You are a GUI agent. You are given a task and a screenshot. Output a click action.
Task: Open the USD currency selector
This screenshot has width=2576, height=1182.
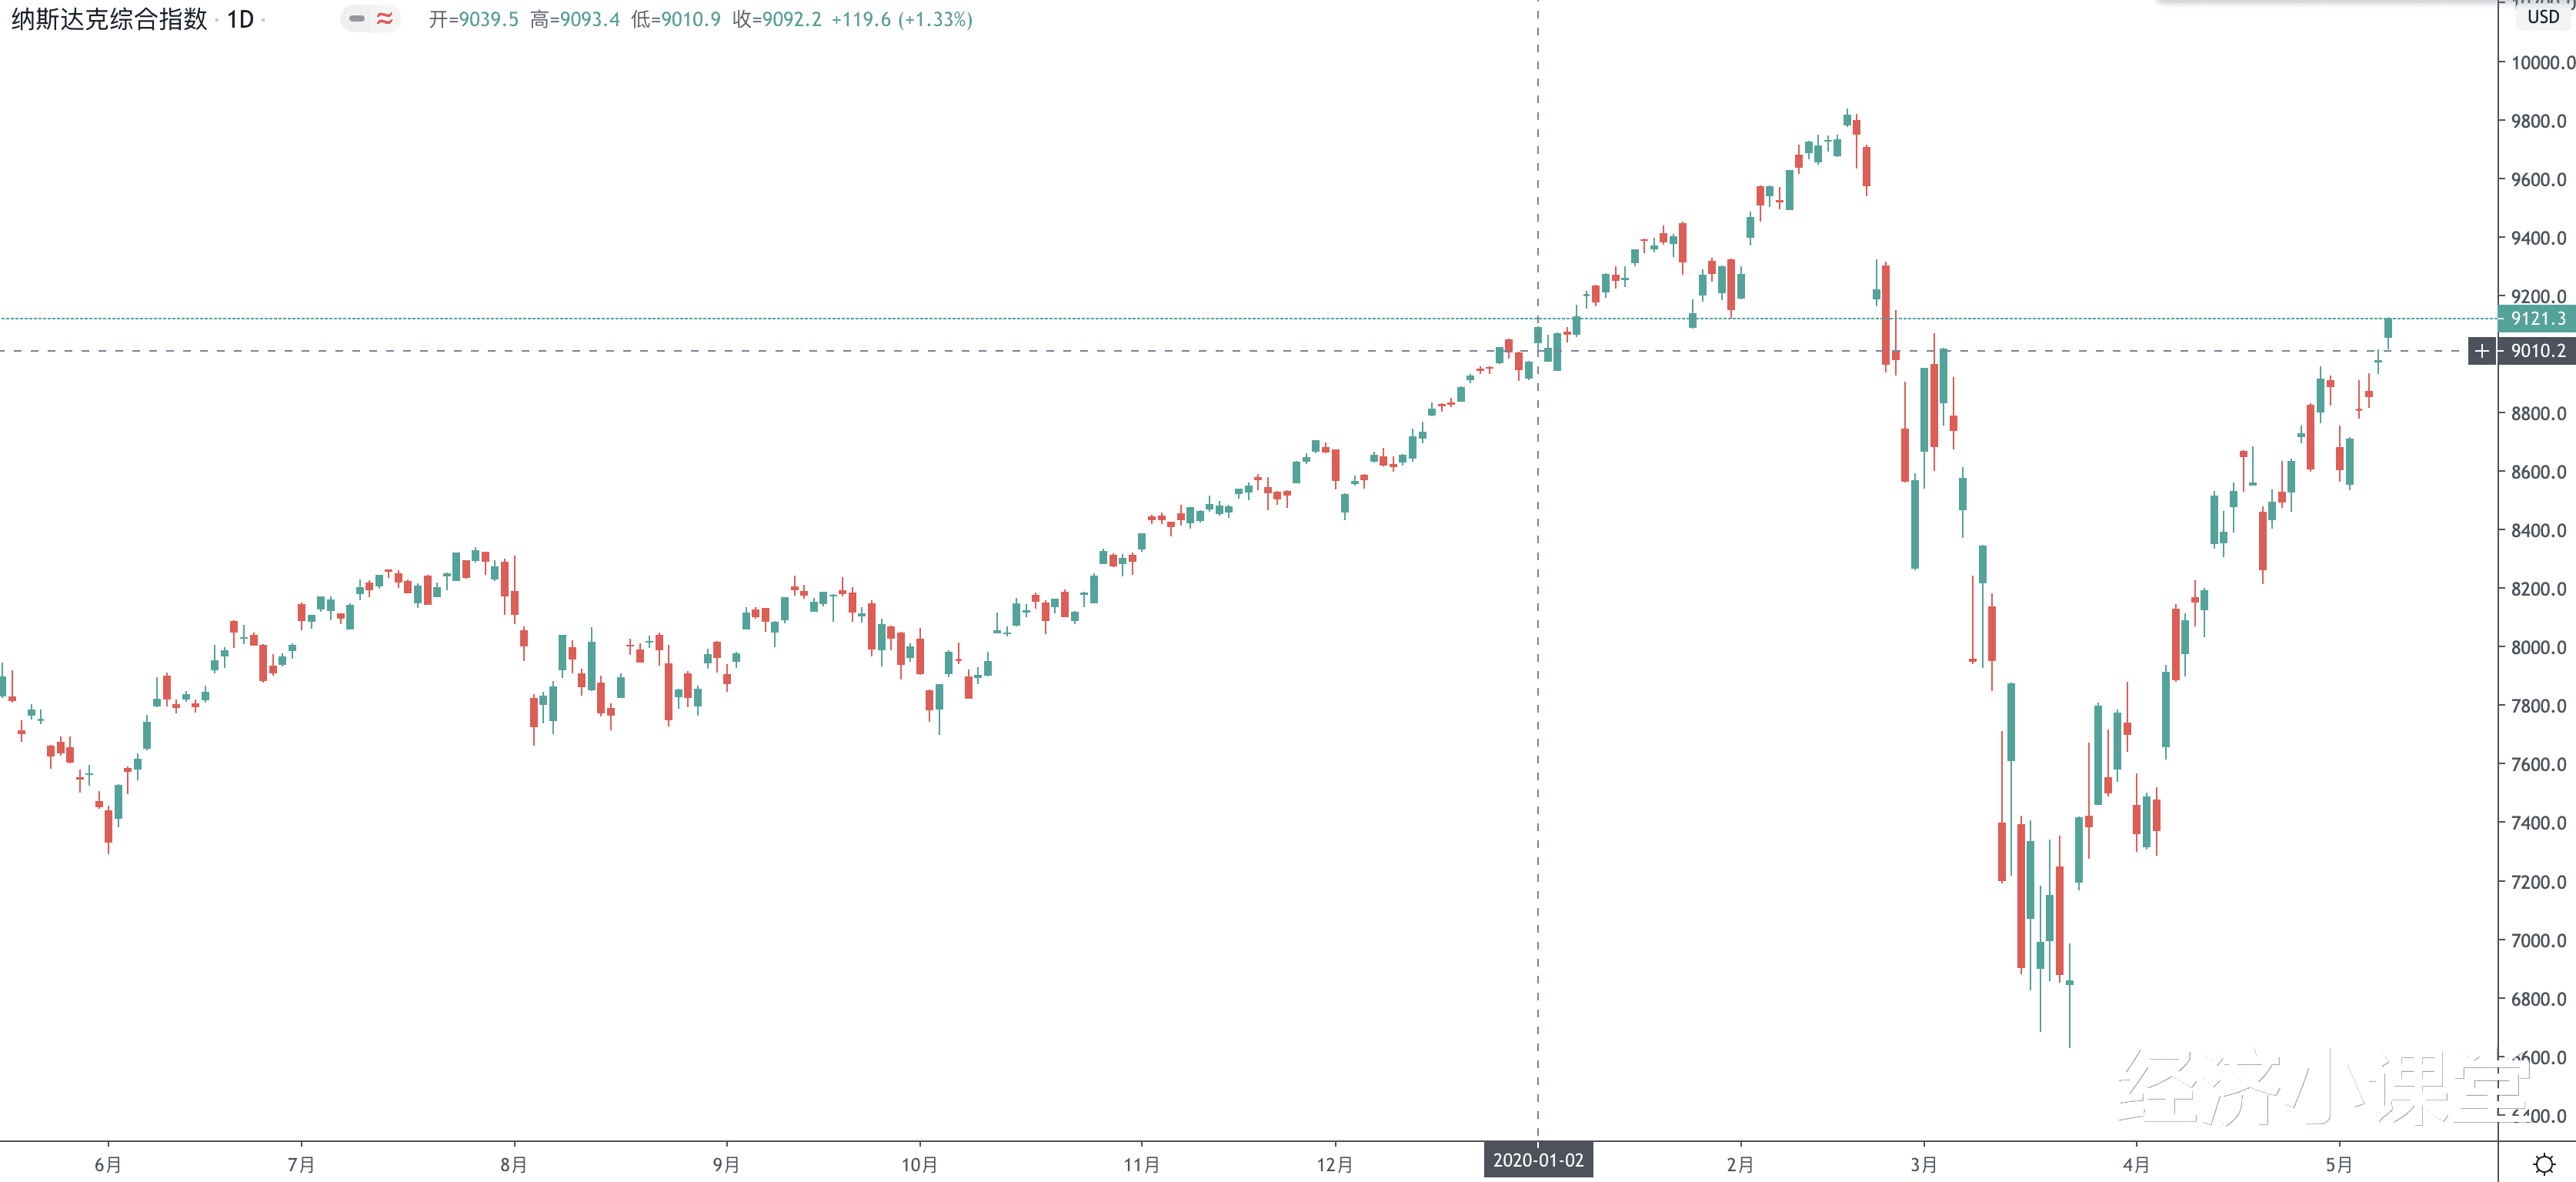click(2543, 17)
